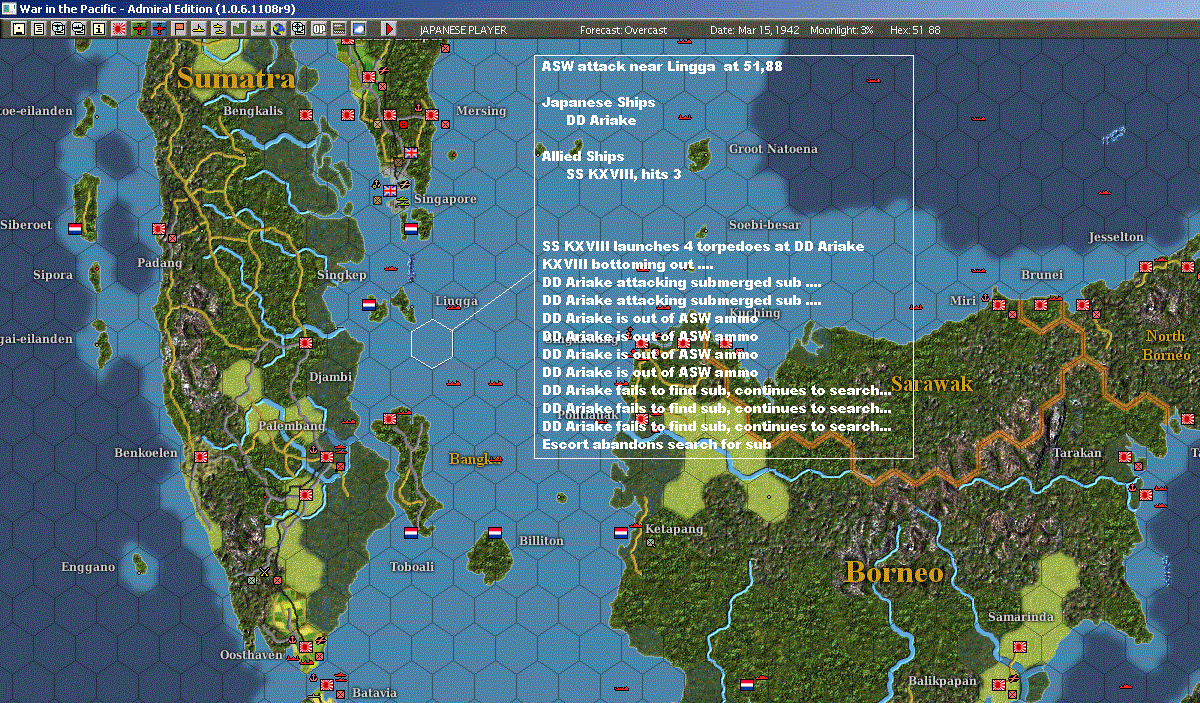The width and height of the screenshot is (1200, 703).
Task: Select the green-background red airplane icon
Action: [x=139, y=29]
